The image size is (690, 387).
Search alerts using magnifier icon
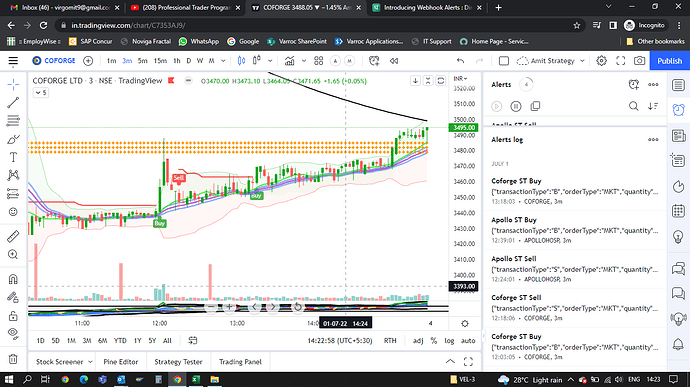633,106
